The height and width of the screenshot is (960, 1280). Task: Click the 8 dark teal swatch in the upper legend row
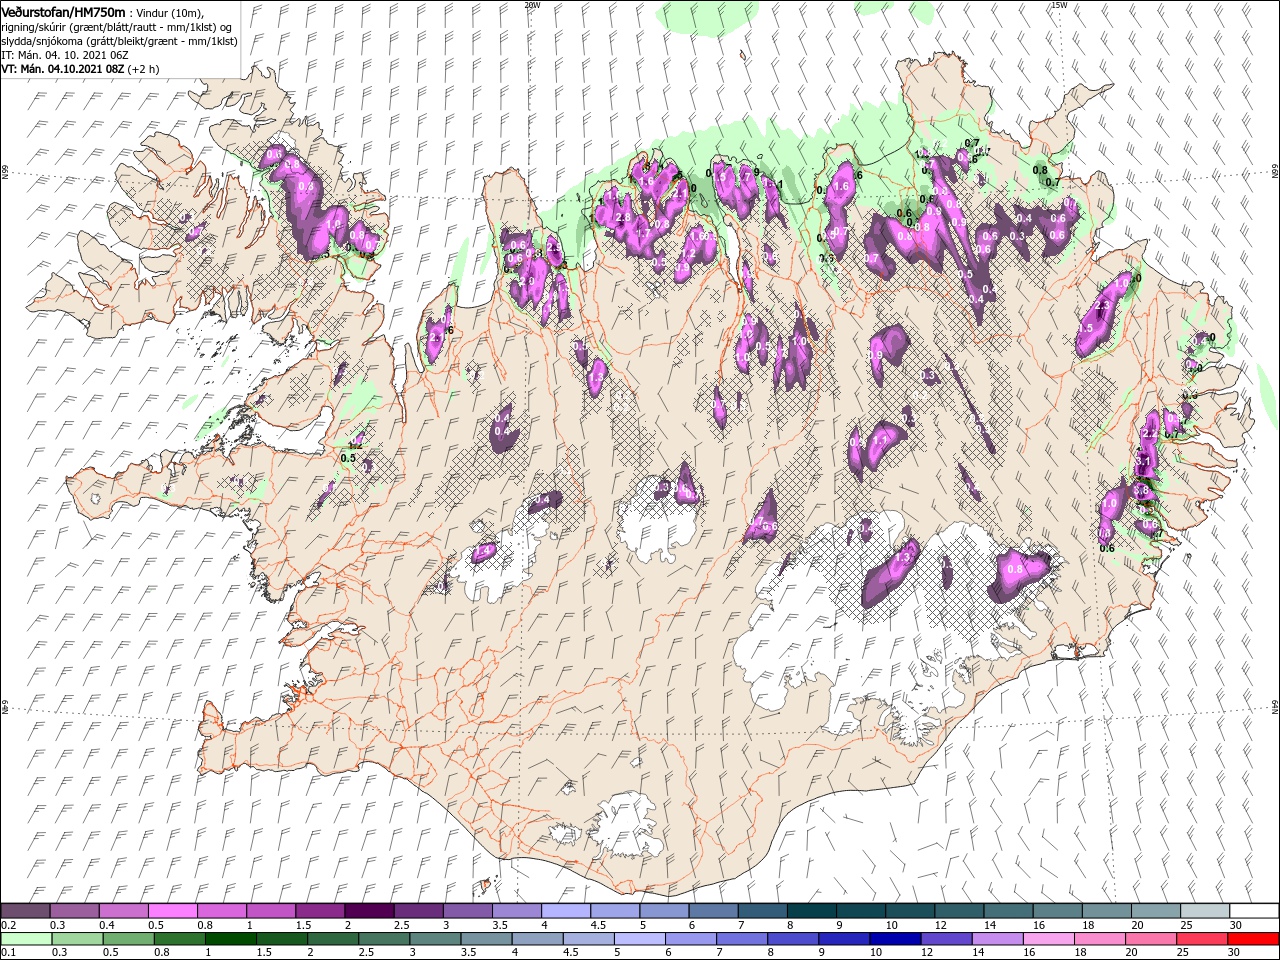click(810, 910)
